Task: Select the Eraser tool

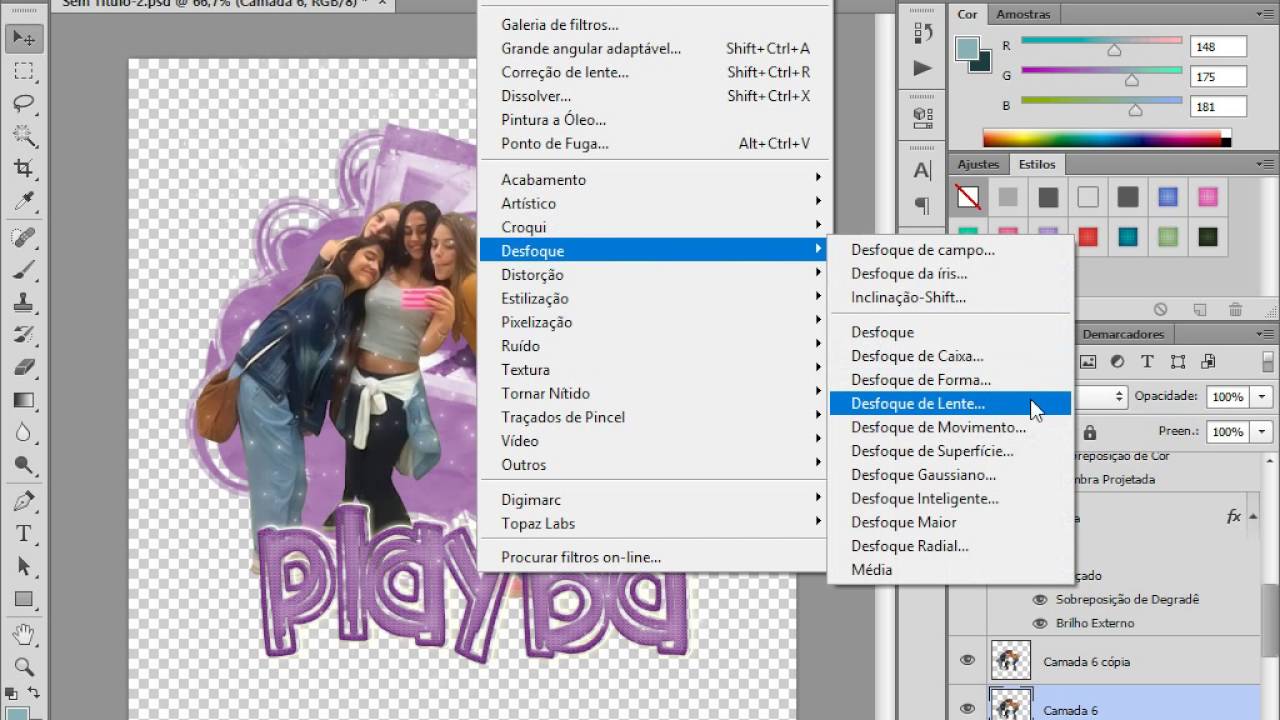Action: [24, 367]
